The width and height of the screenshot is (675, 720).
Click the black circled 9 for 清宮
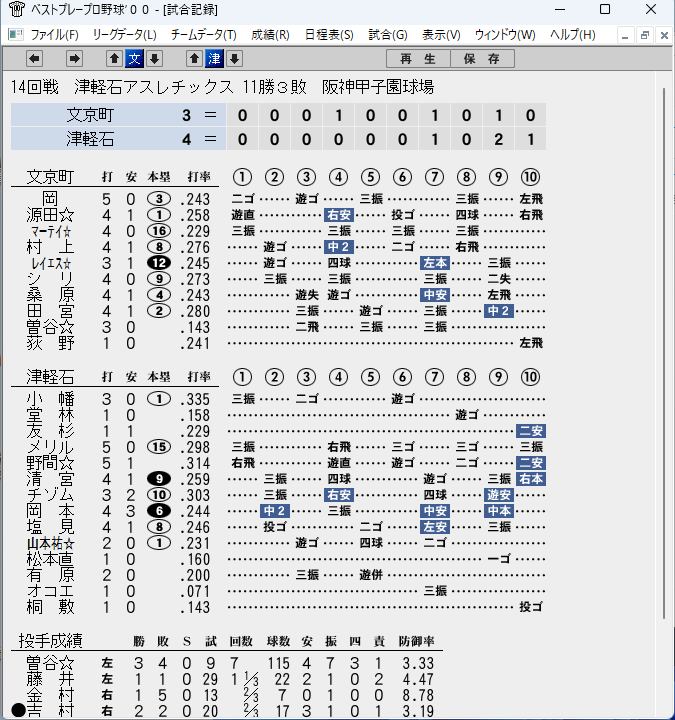point(159,479)
